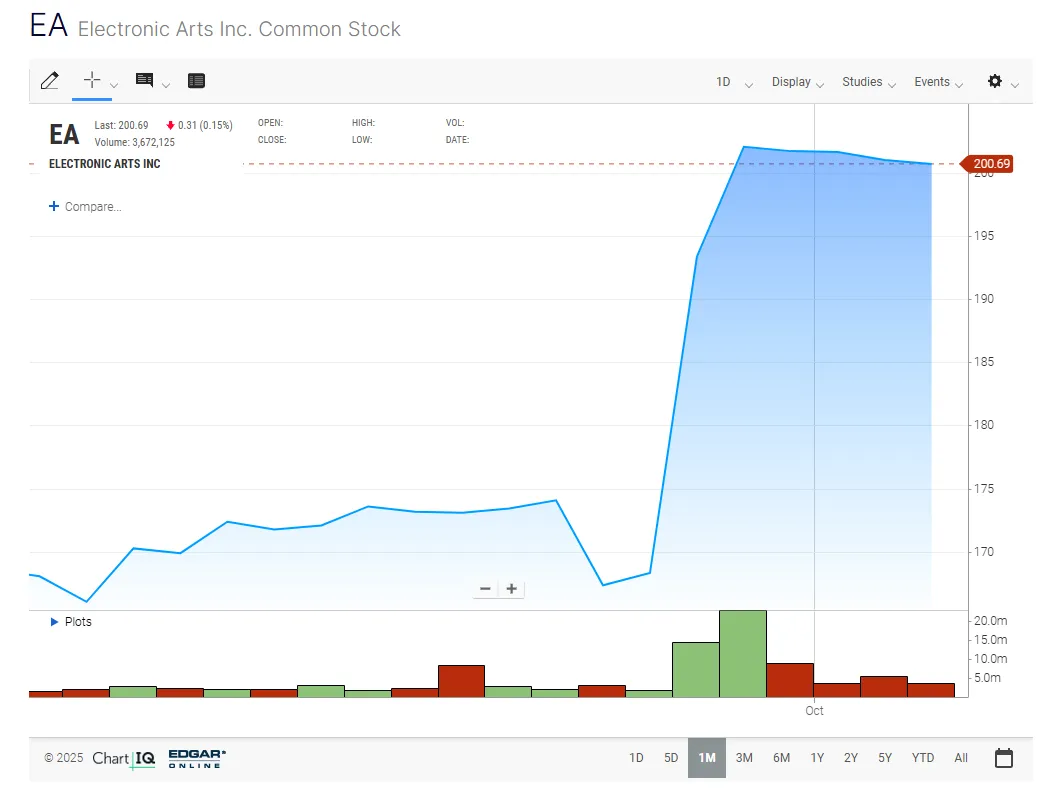Expand the settings gear dropdown arrow
This screenshot has width=1061, height=792.
[1014, 85]
